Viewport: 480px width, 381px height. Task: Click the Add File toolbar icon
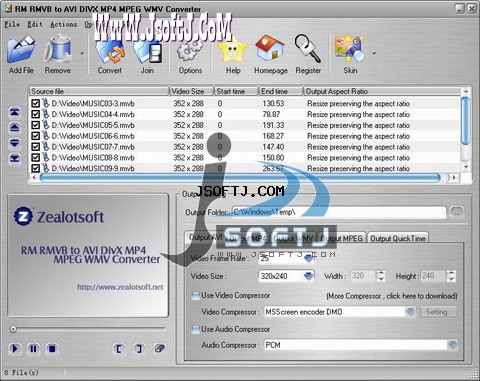point(21,50)
